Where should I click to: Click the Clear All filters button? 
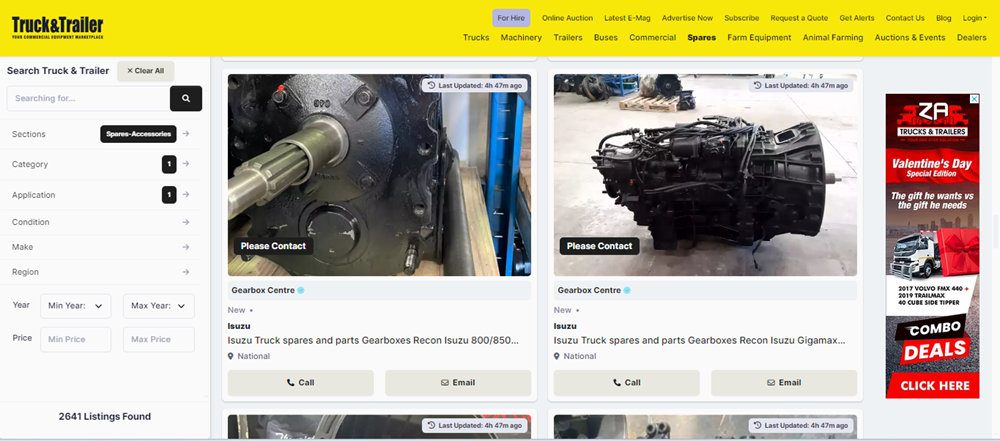145,71
